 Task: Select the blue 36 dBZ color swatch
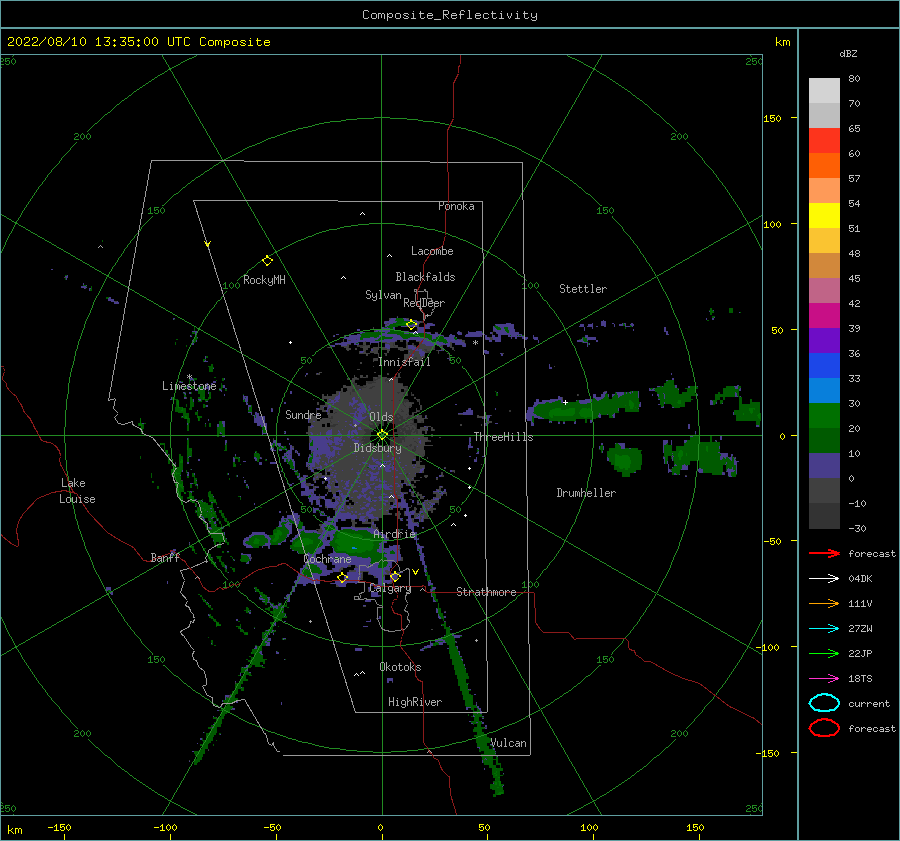pyautogui.click(x=824, y=366)
